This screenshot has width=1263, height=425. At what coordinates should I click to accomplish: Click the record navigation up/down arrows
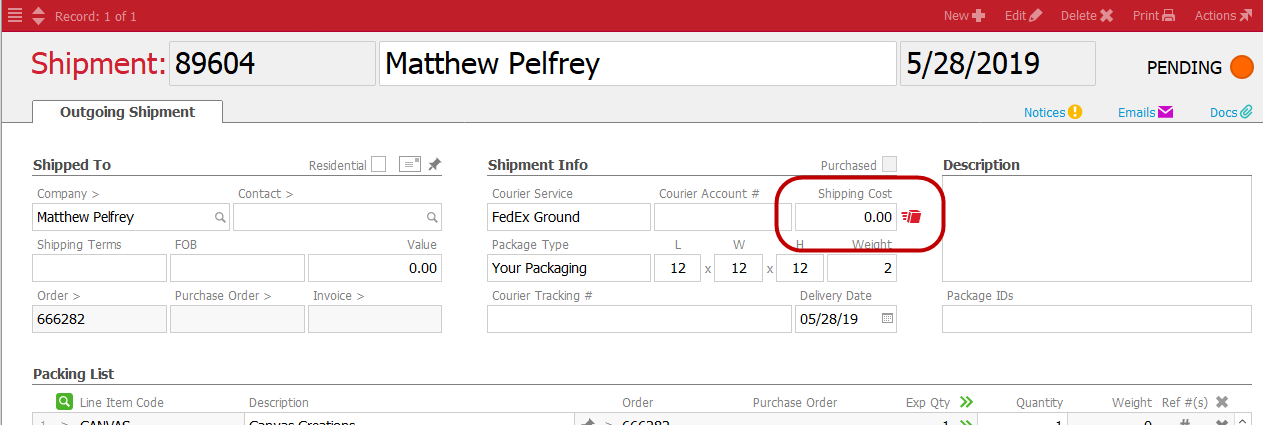tap(38, 16)
